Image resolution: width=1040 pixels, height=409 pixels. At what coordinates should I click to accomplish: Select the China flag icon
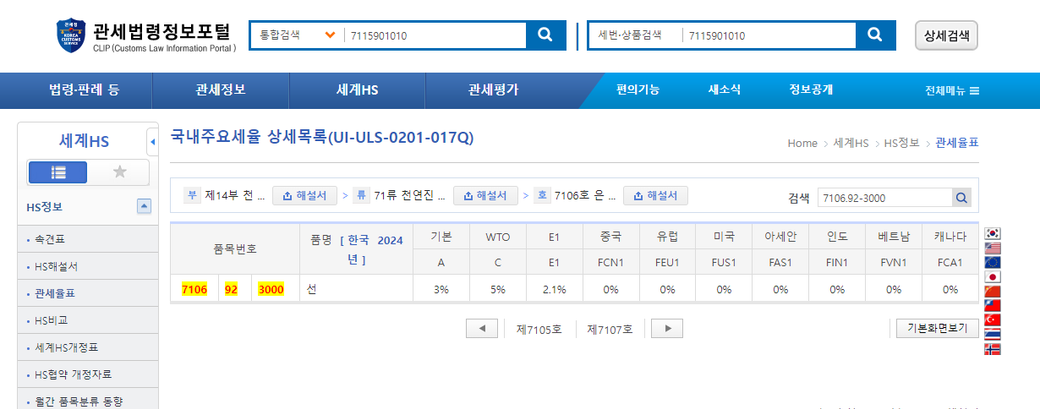pos(993,291)
